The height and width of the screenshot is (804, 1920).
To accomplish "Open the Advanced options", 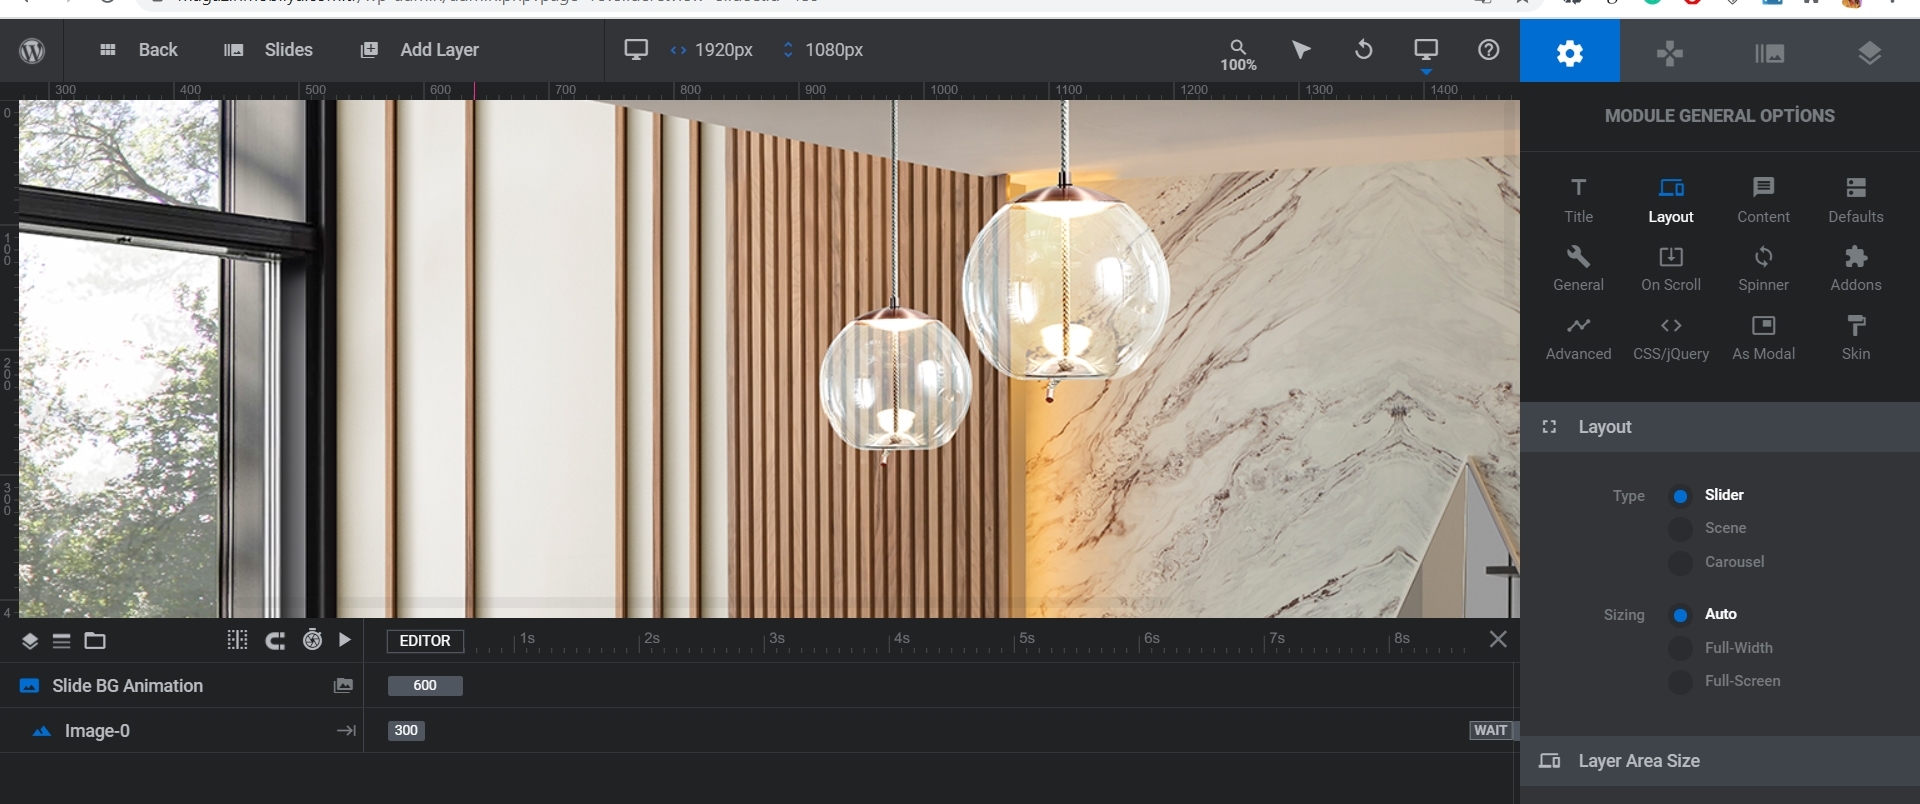I will point(1578,338).
